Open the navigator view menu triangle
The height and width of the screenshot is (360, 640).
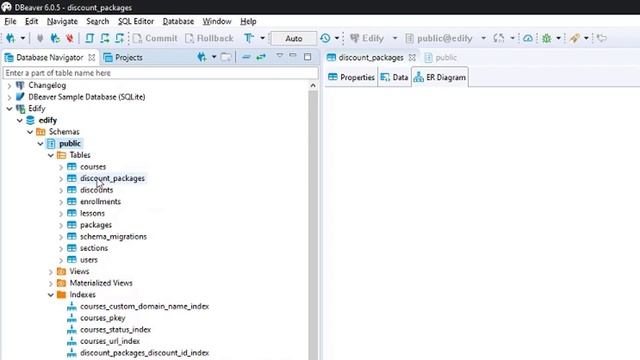coord(280,55)
